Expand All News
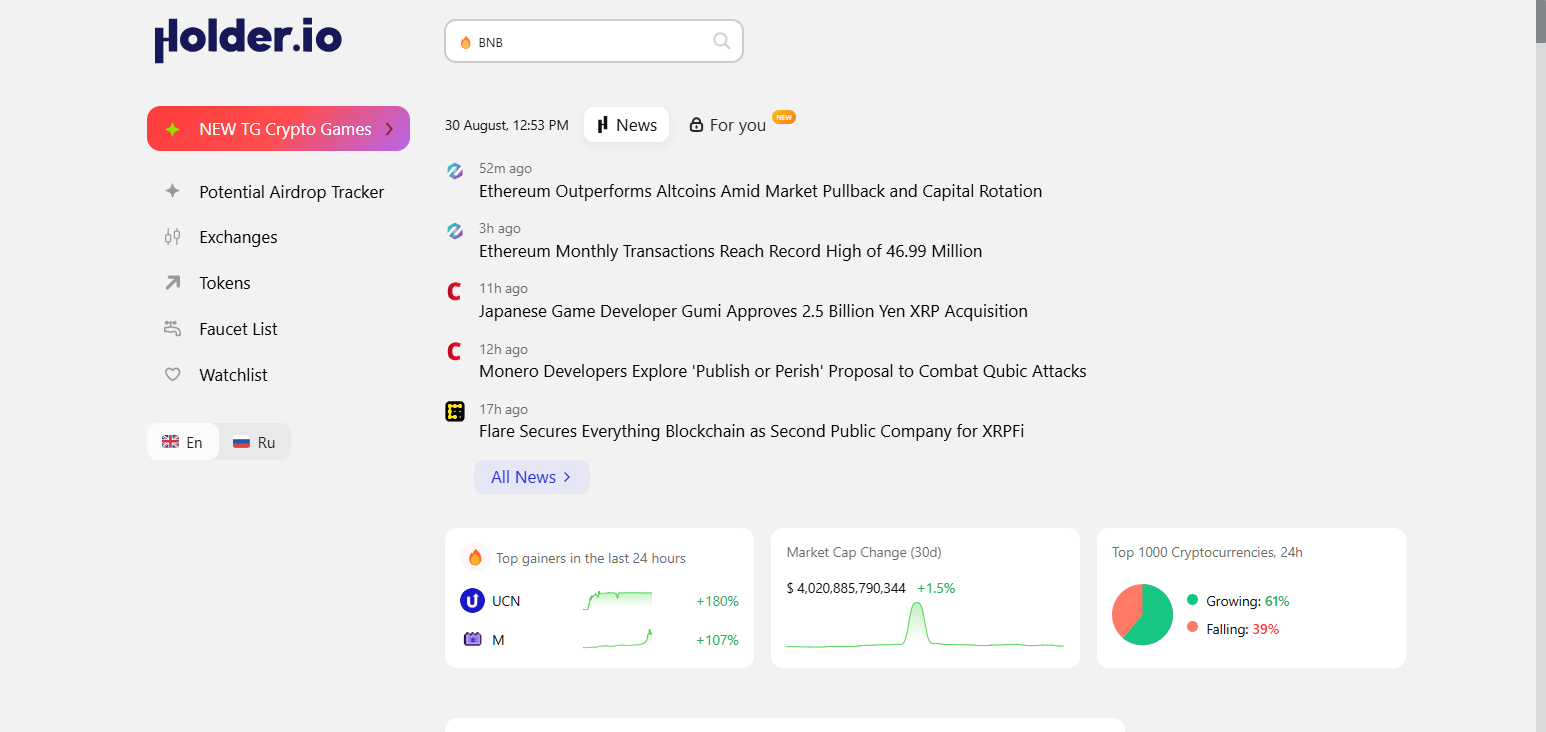This screenshot has width=1546, height=732. (531, 477)
